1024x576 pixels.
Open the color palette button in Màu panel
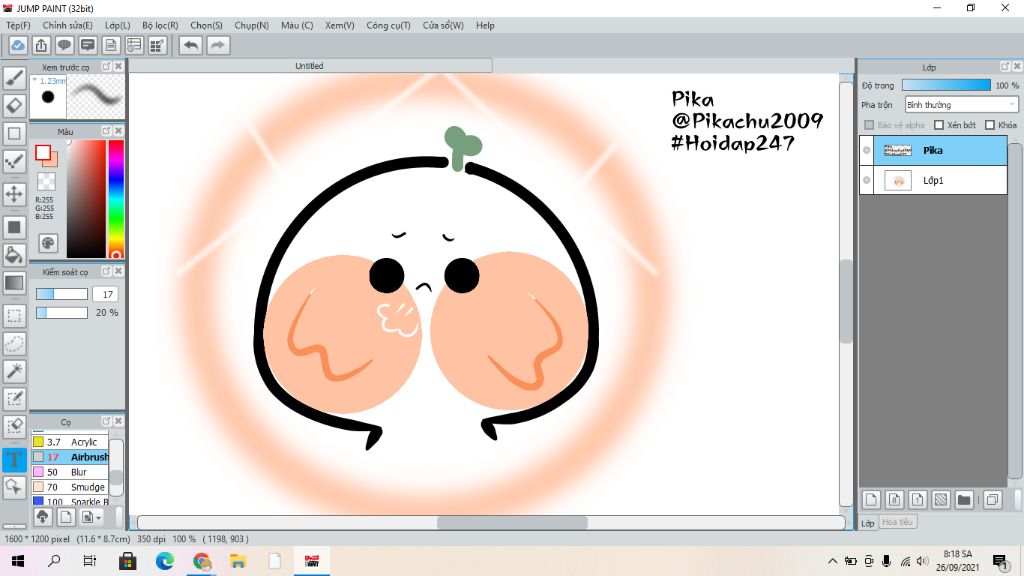pos(48,244)
